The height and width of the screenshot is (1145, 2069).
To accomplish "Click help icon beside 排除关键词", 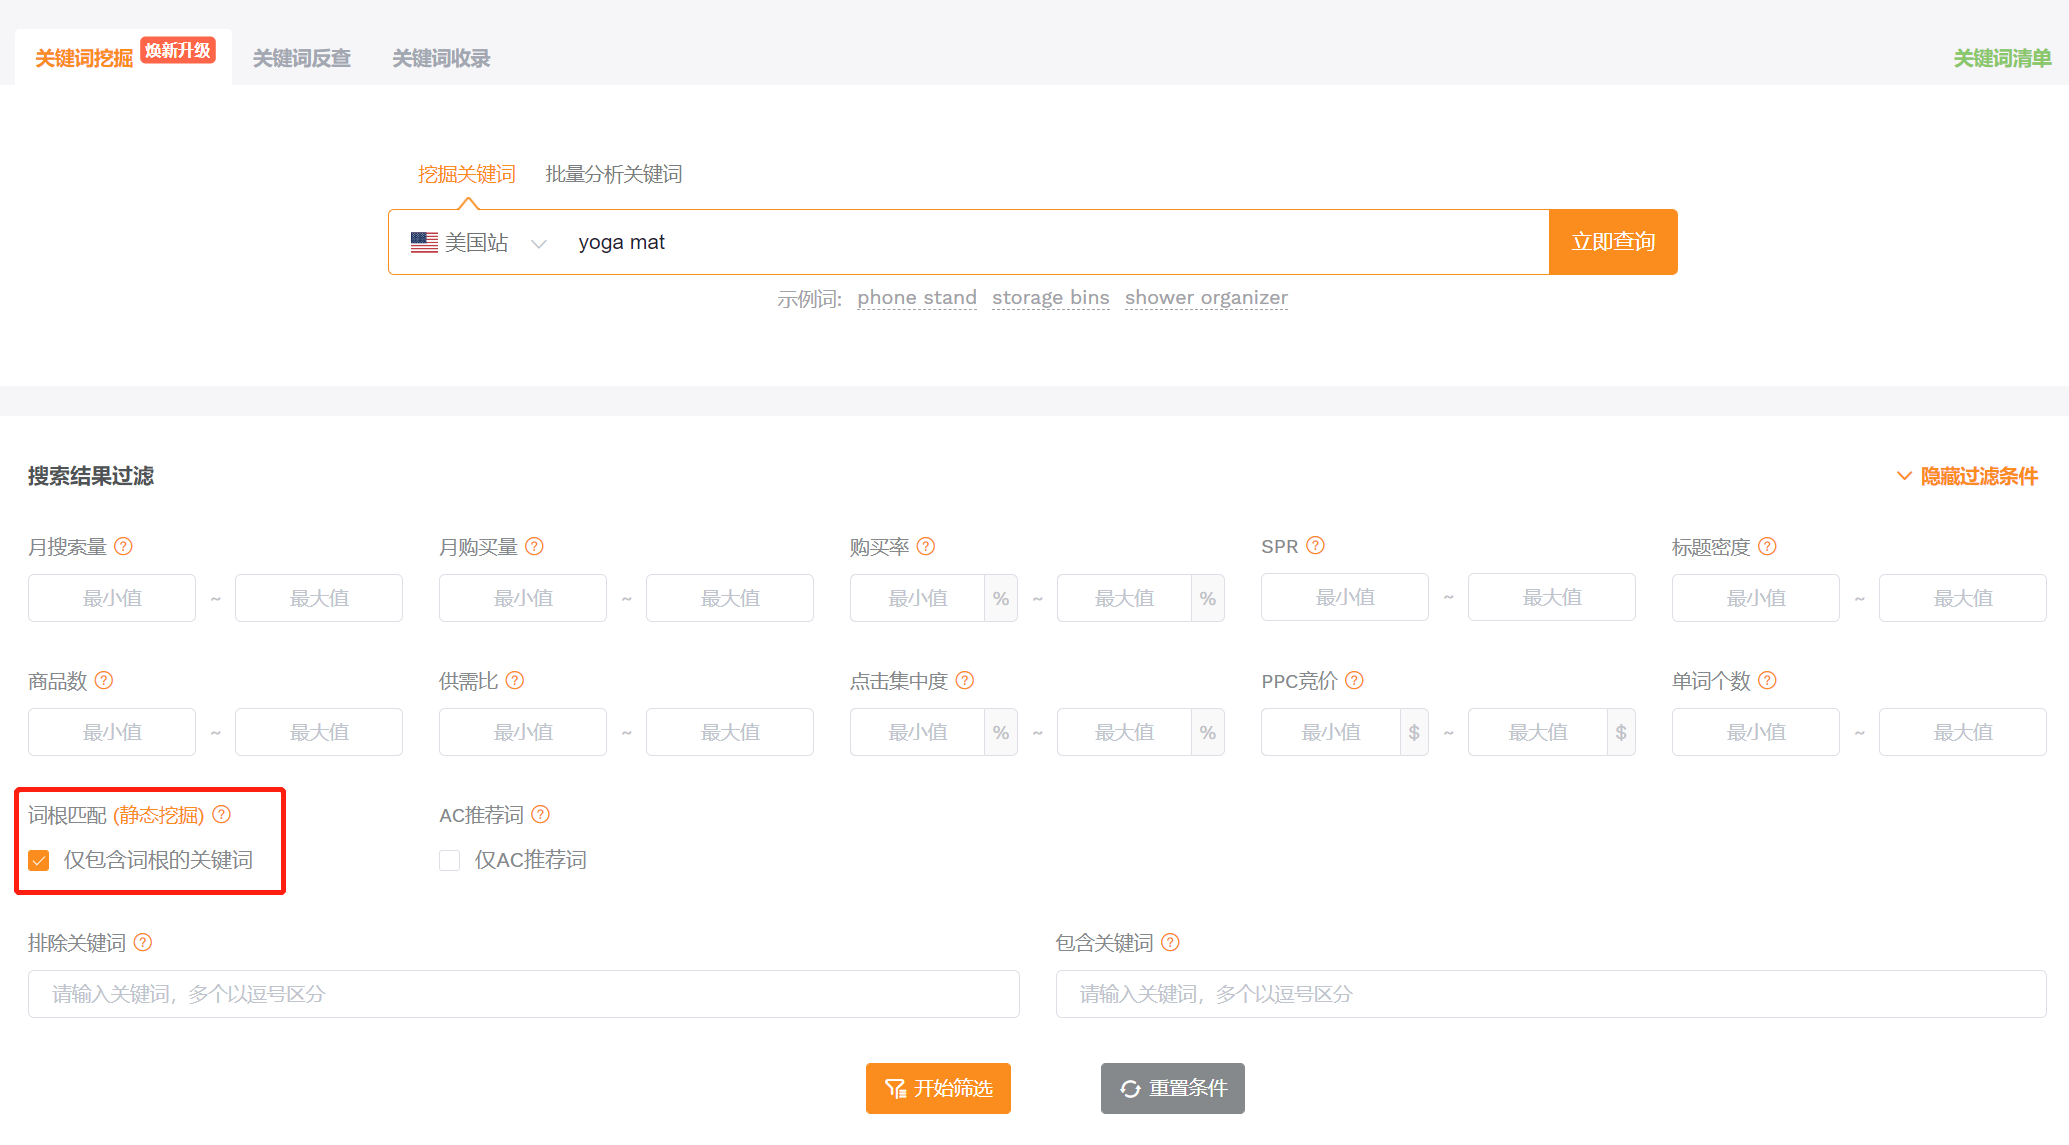I will (x=143, y=942).
